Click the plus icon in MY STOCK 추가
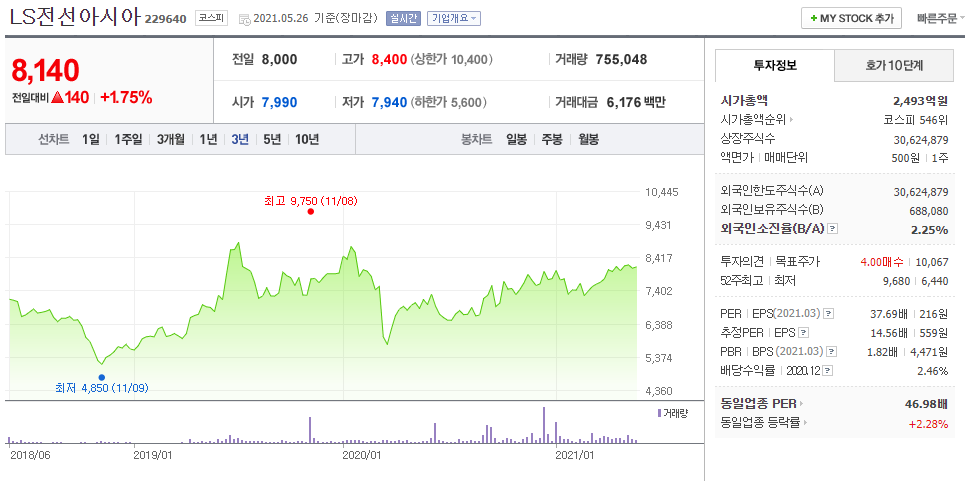Viewport: 973px width, 481px height. [813, 19]
